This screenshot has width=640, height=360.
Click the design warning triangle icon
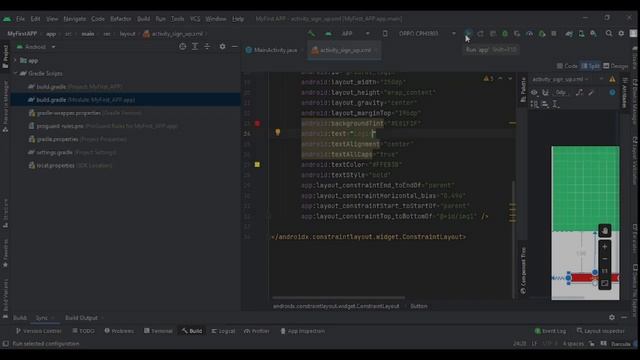coord(612,79)
